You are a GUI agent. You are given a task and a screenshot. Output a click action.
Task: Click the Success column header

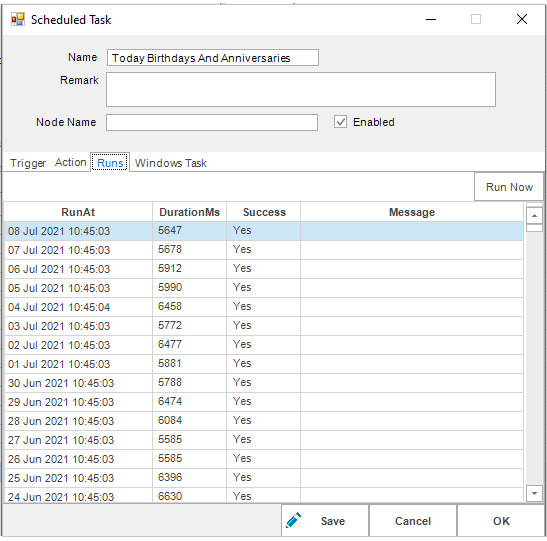(264, 212)
